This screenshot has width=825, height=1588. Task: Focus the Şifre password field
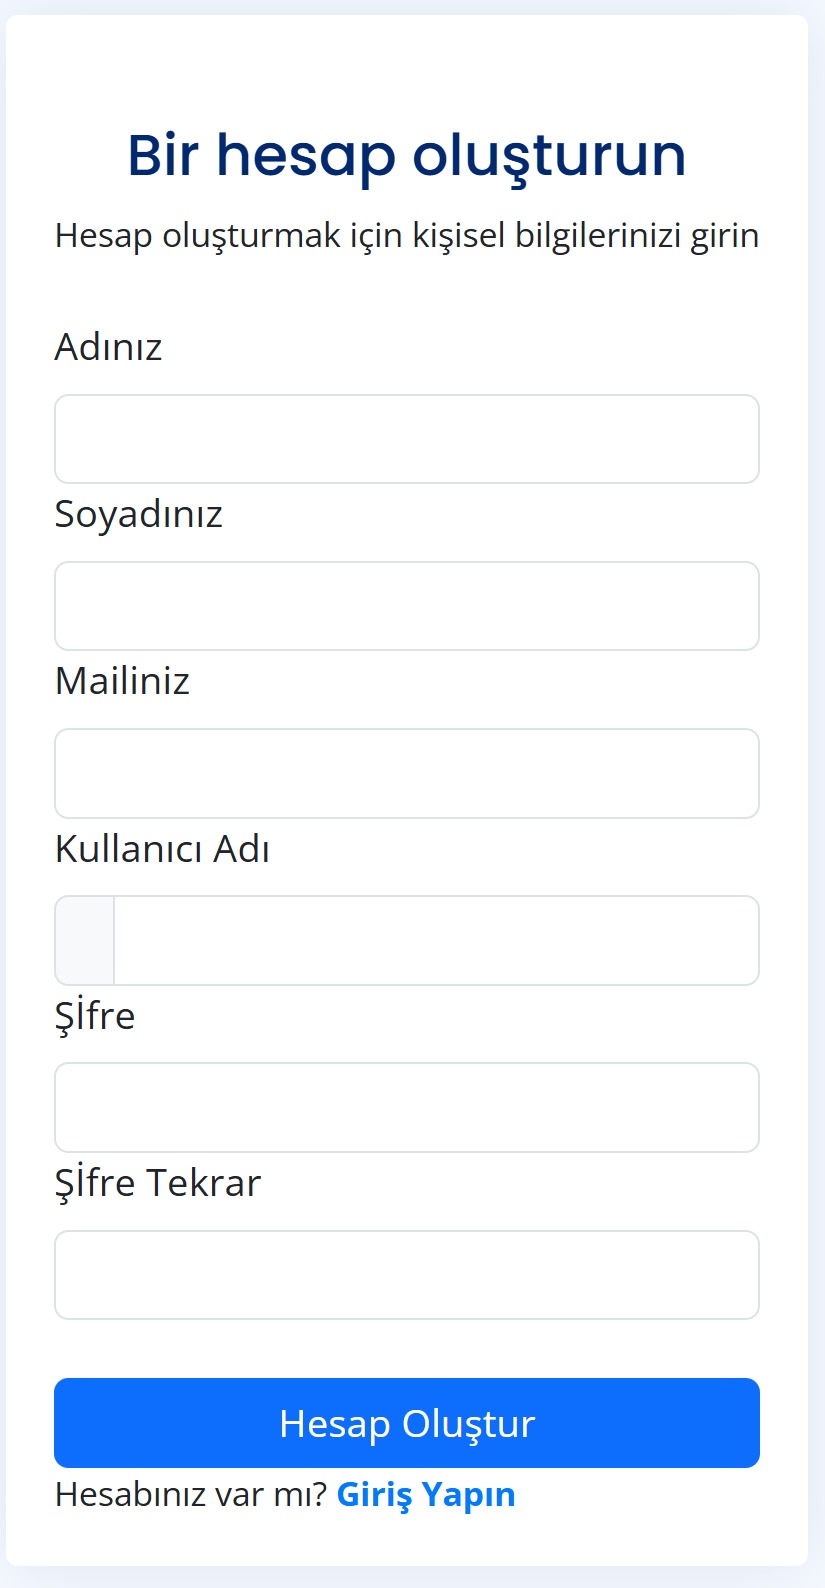click(x=406, y=1107)
